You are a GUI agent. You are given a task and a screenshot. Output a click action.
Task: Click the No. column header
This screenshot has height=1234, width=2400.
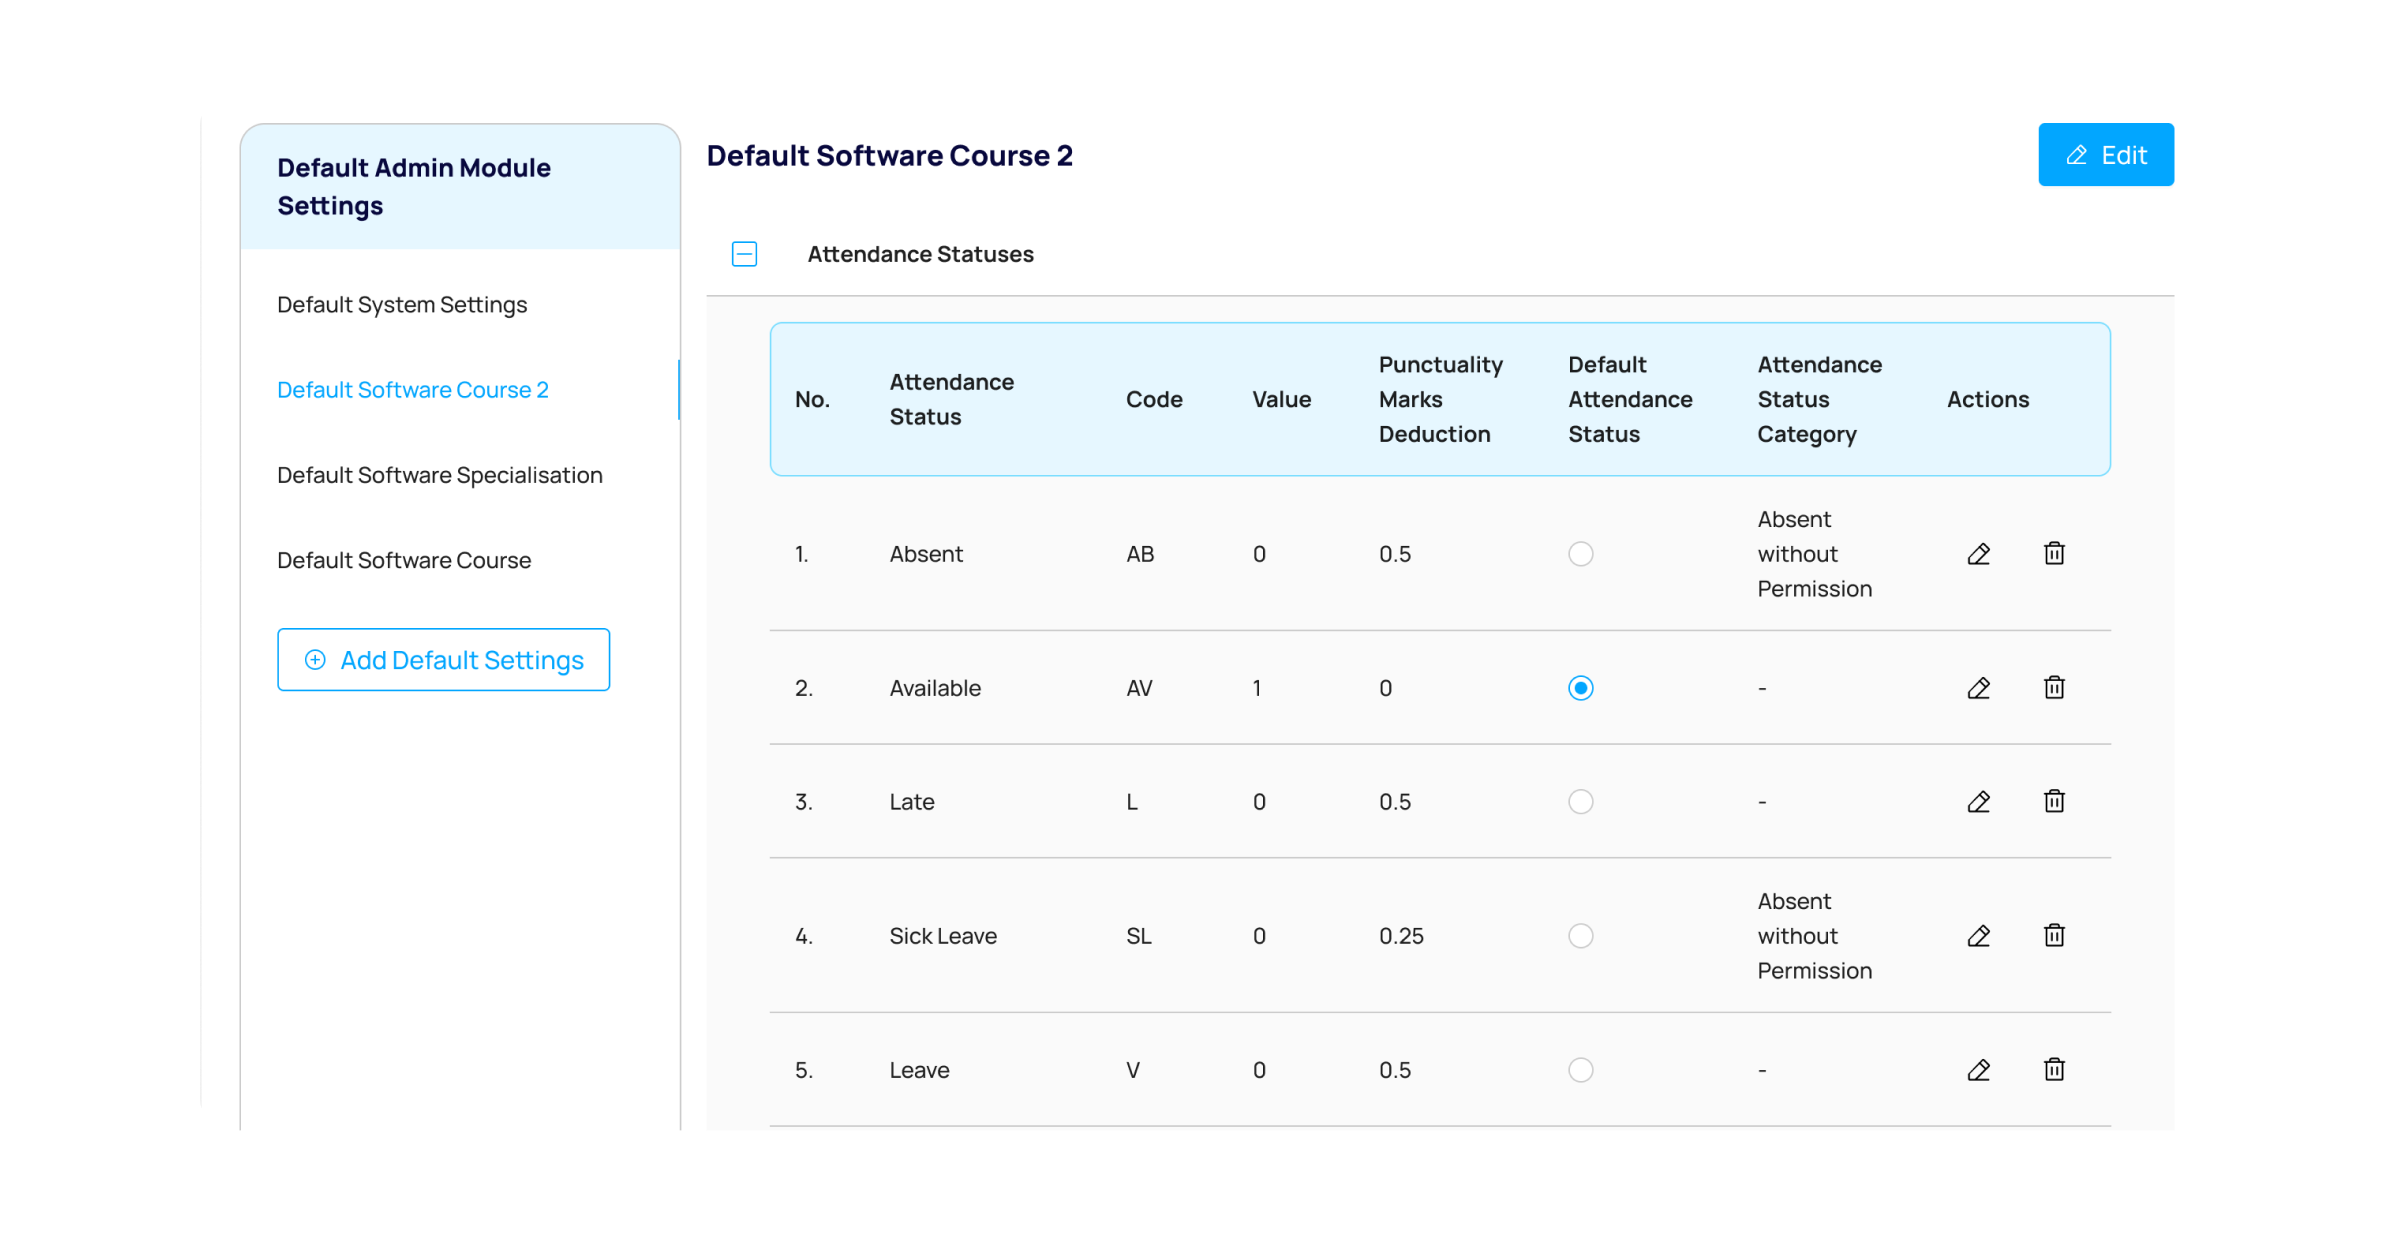[812, 399]
